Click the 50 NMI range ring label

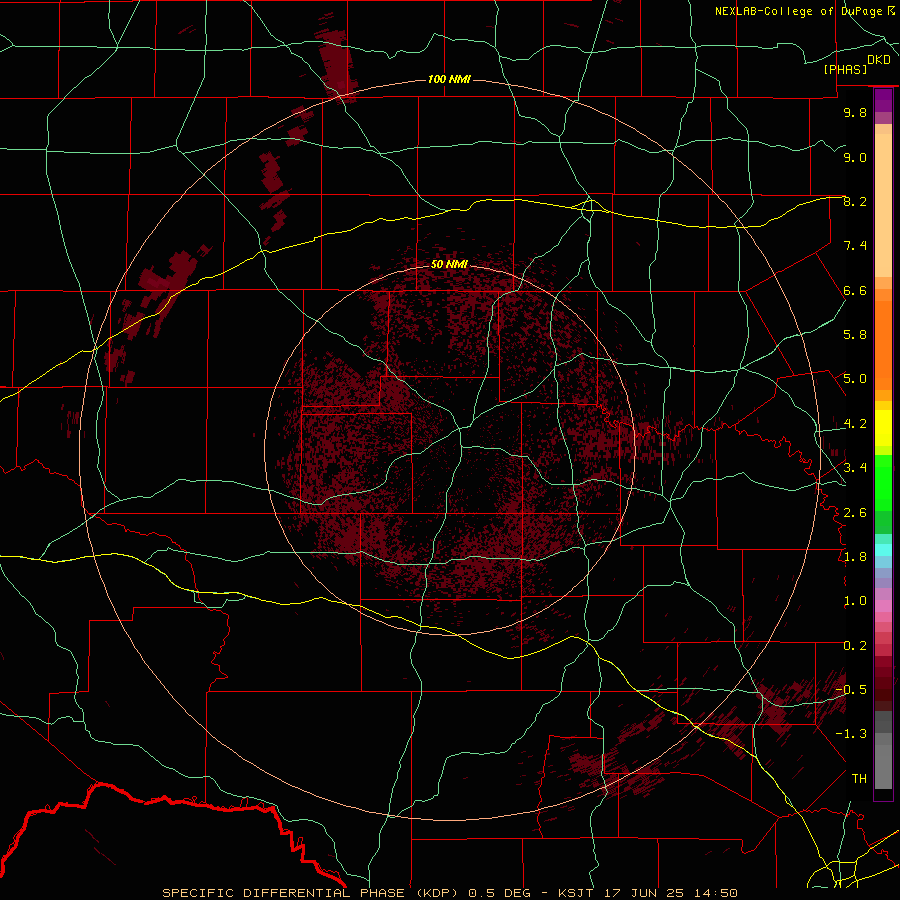click(x=449, y=264)
